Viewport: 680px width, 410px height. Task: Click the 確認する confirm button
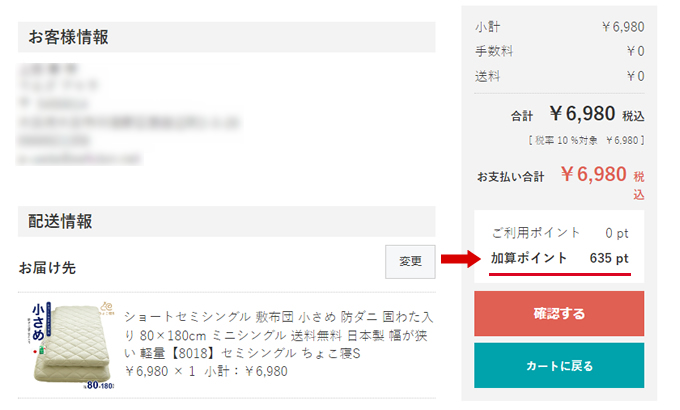[559, 313]
